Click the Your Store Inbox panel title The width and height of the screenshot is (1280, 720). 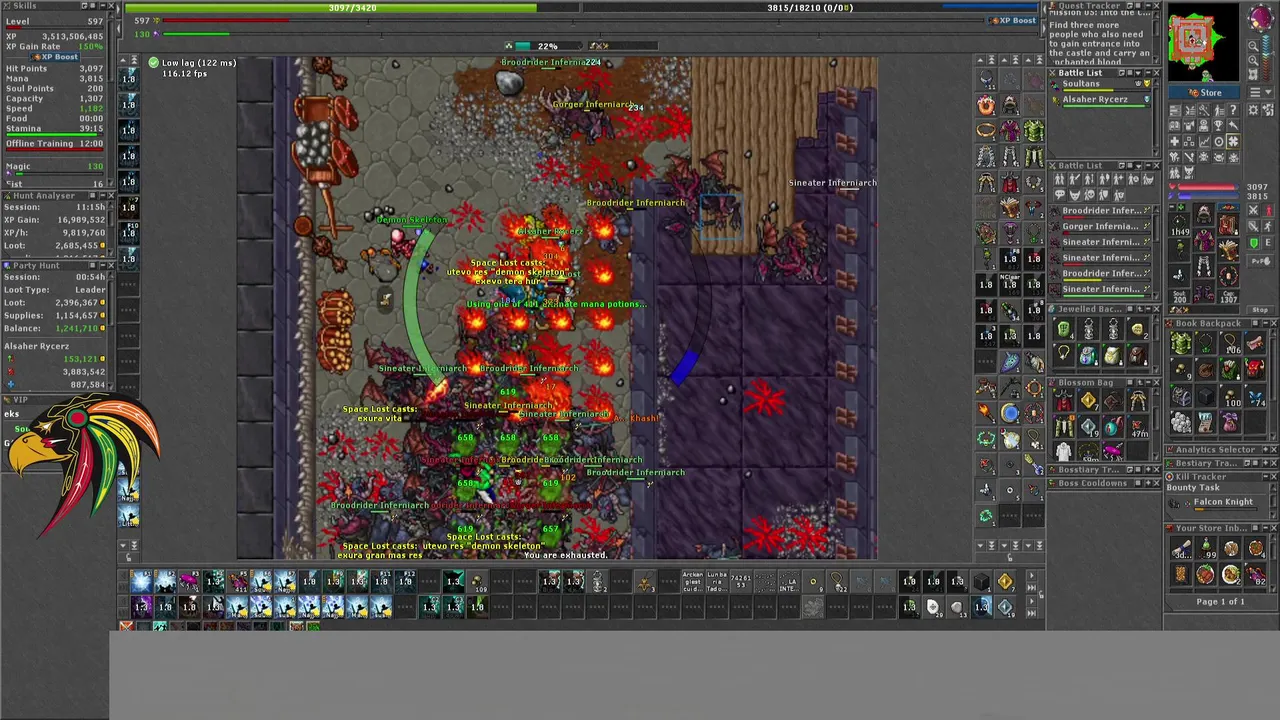point(1211,528)
